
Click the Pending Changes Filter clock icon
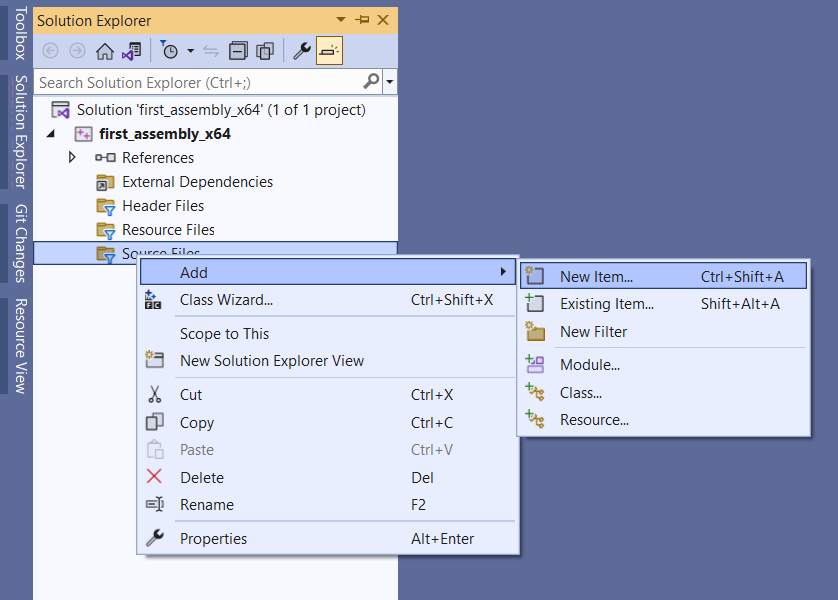170,51
